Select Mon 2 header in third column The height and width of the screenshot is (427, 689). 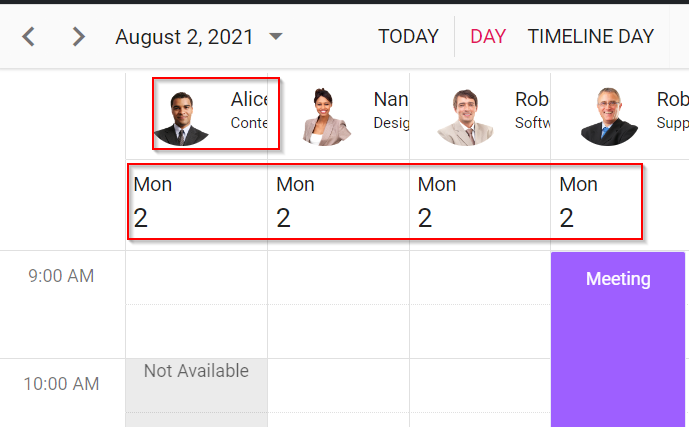(x=479, y=202)
